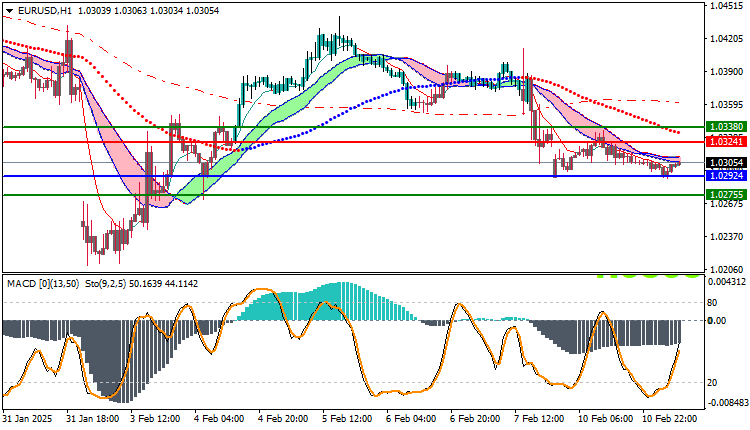This screenshot has height=430, width=750.
Task: Click the 4 Feb 20:00 time label
Action: pyautogui.click(x=283, y=419)
